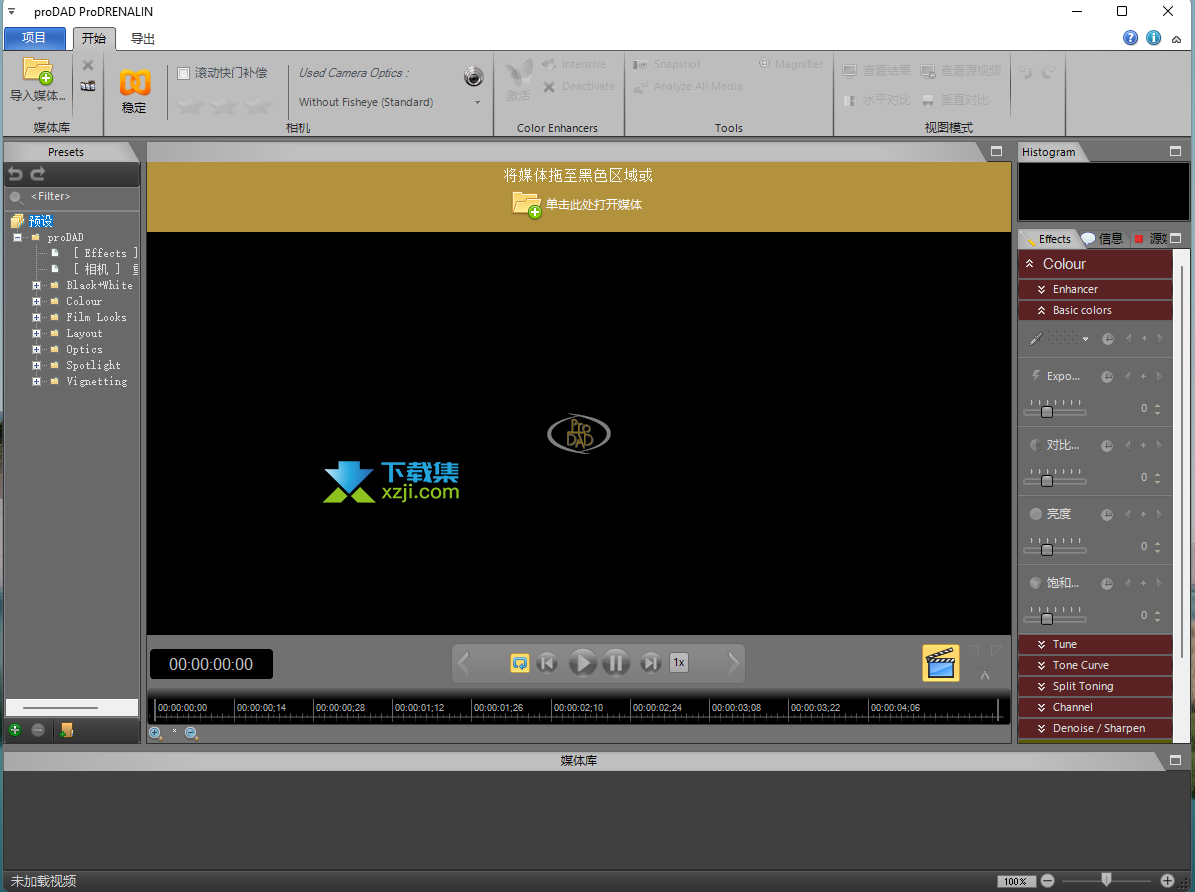Toggle keyframe clock for Exposure
Viewport: 1195px width, 892px height.
(1107, 377)
